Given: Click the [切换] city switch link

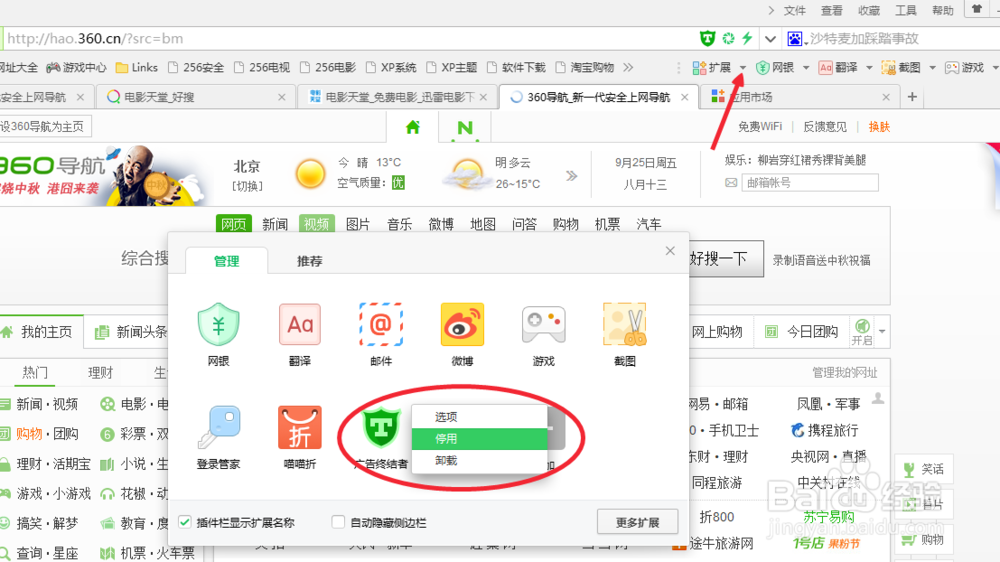Looking at the screenshot, I should pyautogui.click(x=247, y=186).
